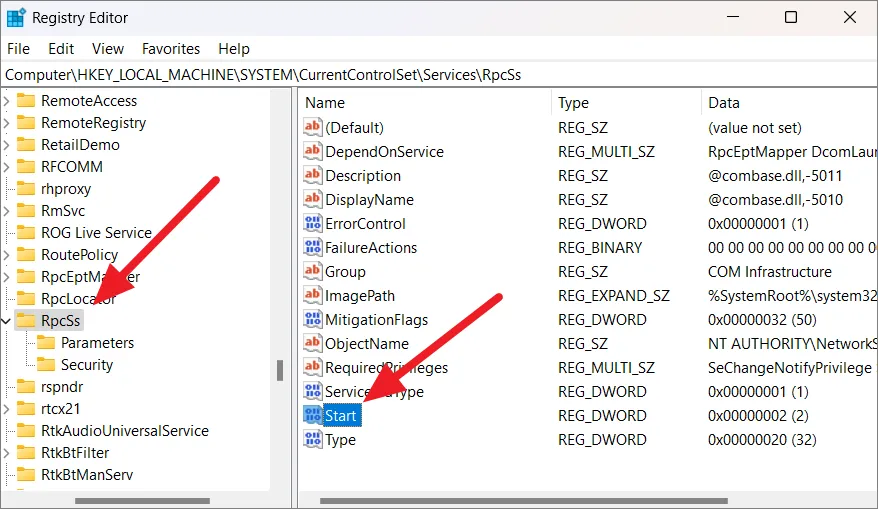Select the RmSvc key label

tap(63, 211)
